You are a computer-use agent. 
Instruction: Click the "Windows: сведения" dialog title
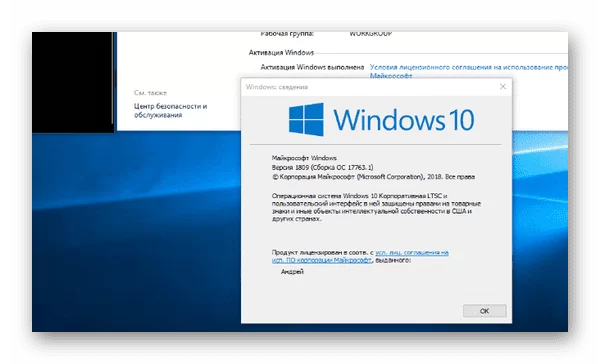277,87
